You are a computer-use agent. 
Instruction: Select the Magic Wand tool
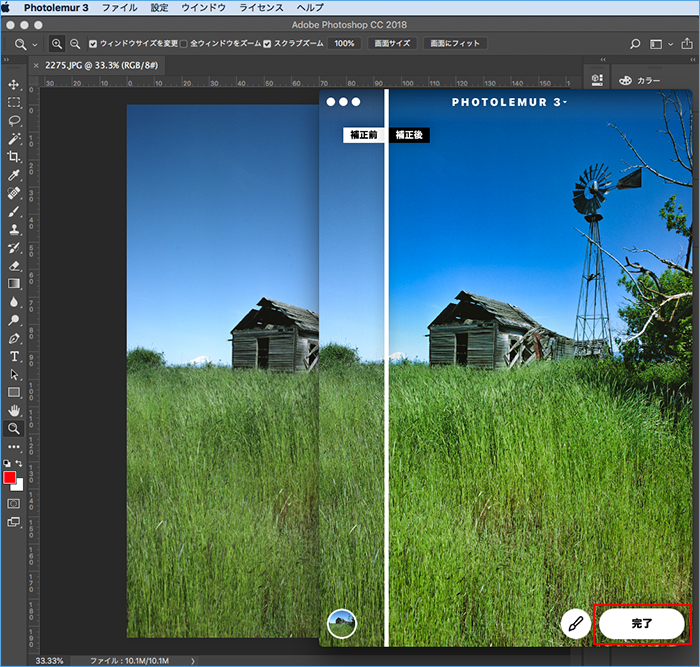(x=14, y=139)
